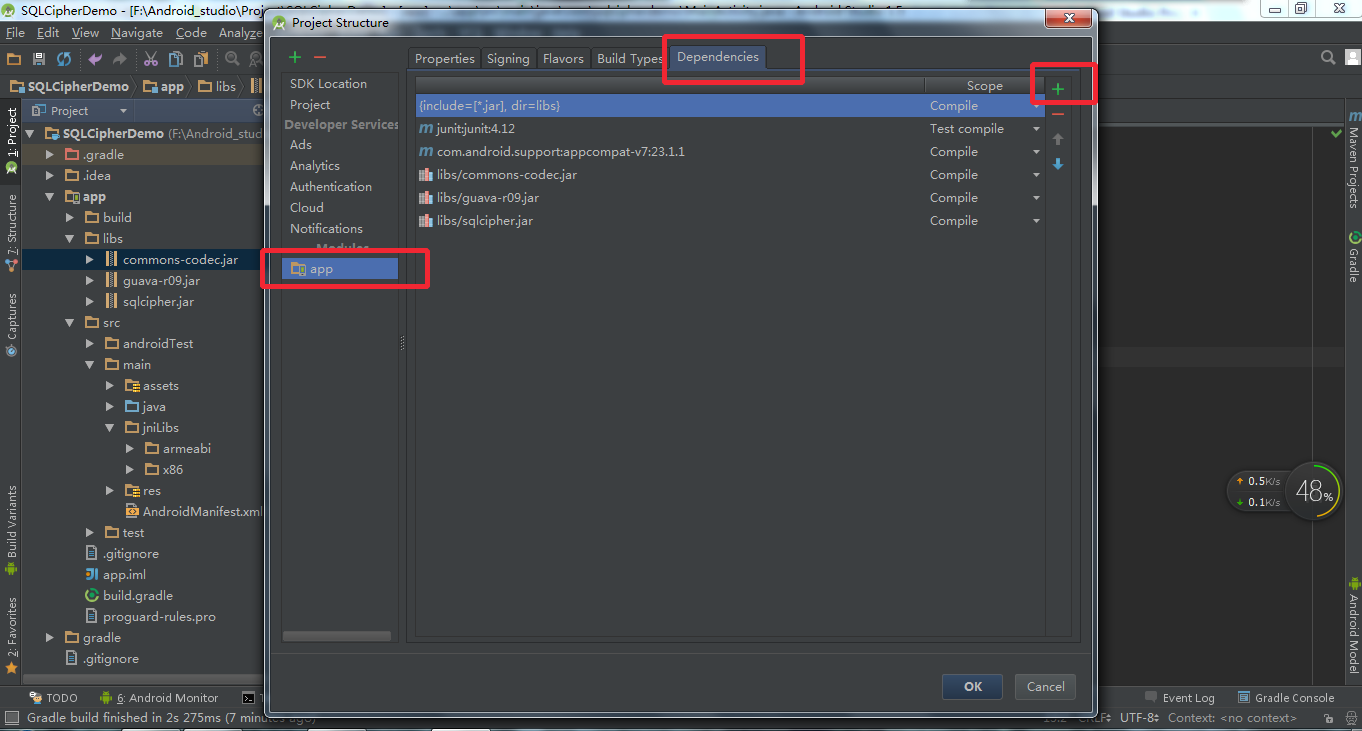Open the Navigate menu

(x=137, y=33)
